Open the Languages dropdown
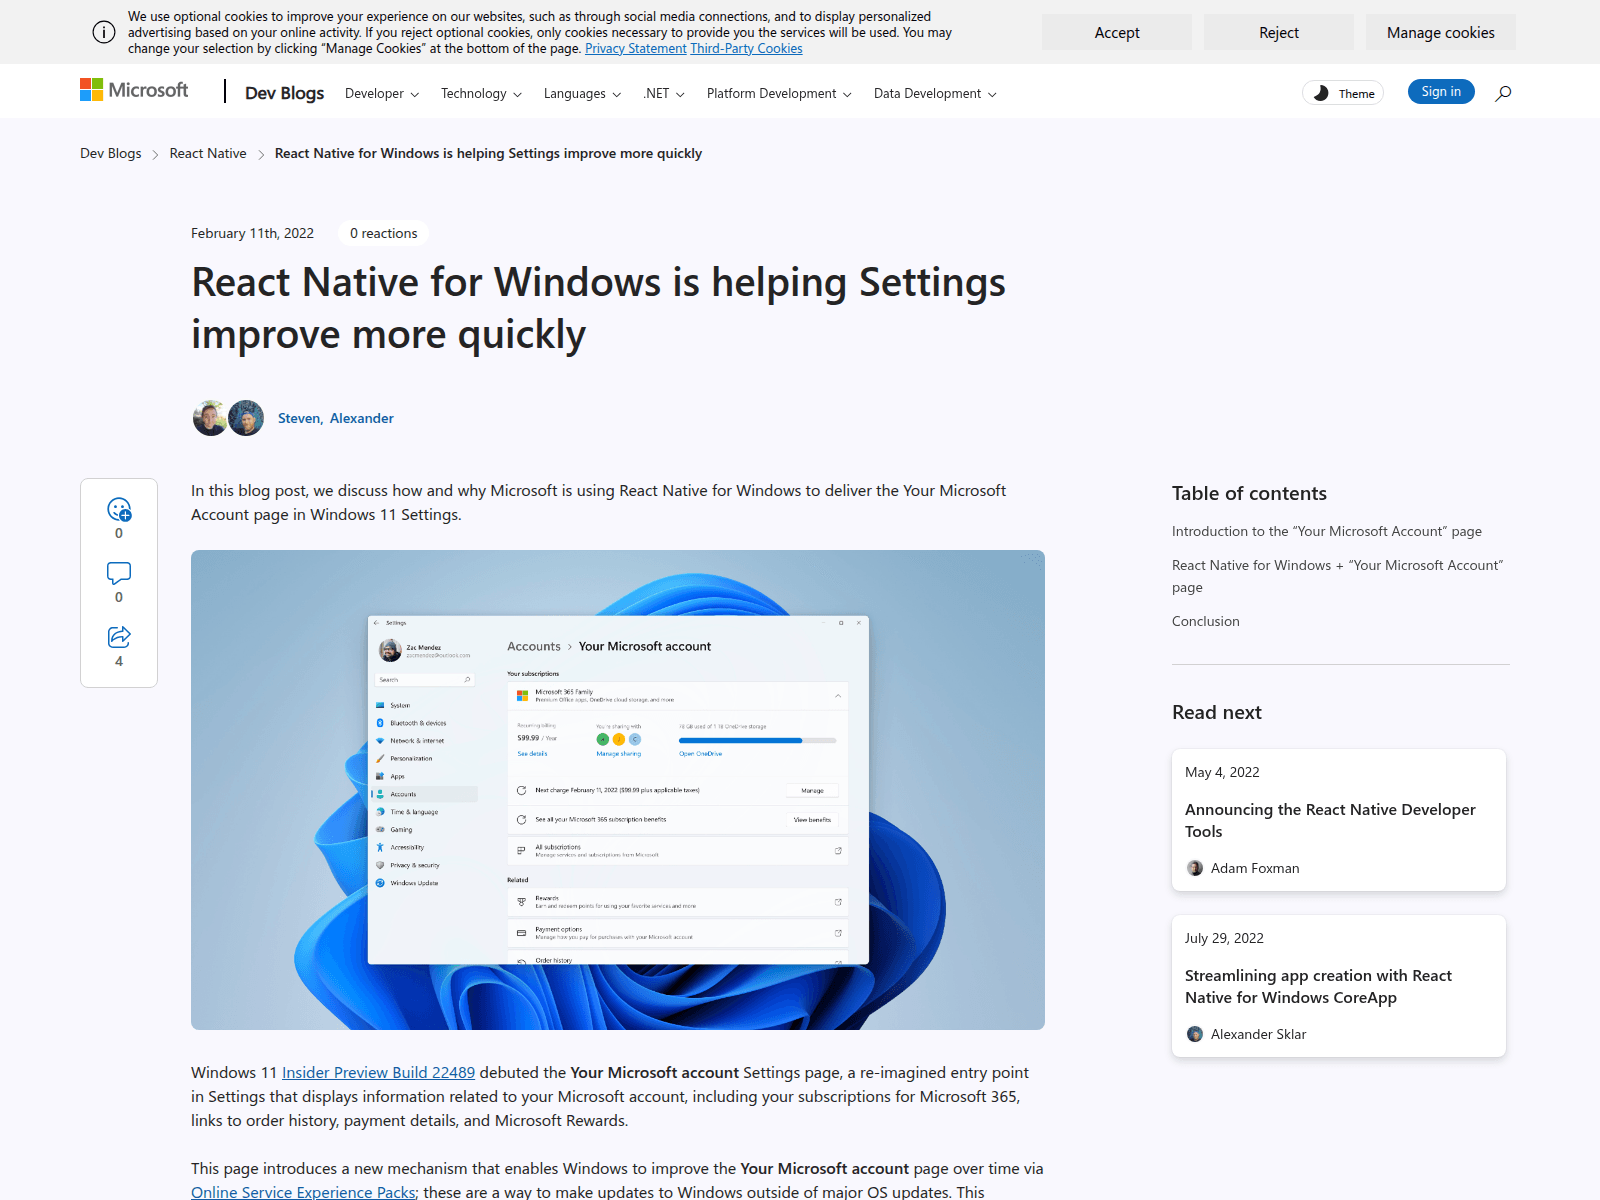Image resolution: width=1600 pixels, height=1200 pixels. point(583,94)
